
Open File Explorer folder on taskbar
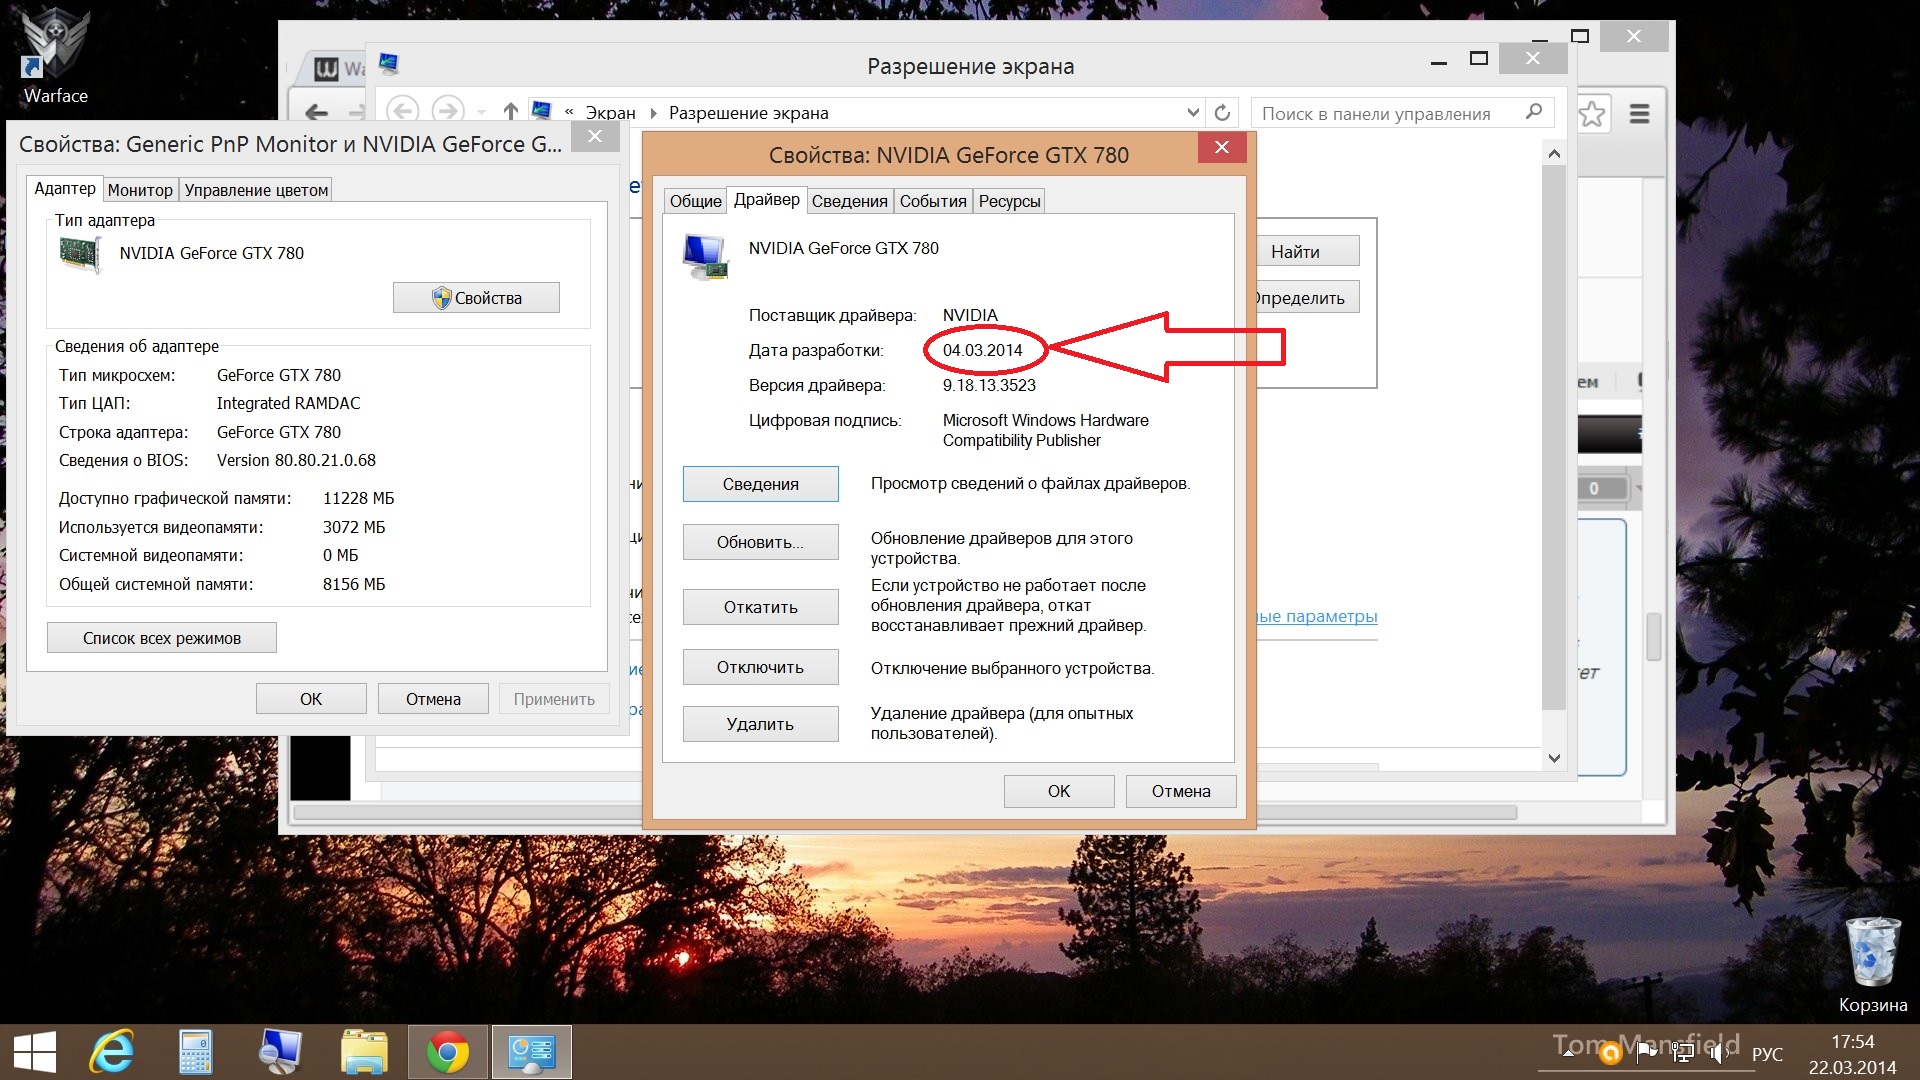[x=364, y=1052]
